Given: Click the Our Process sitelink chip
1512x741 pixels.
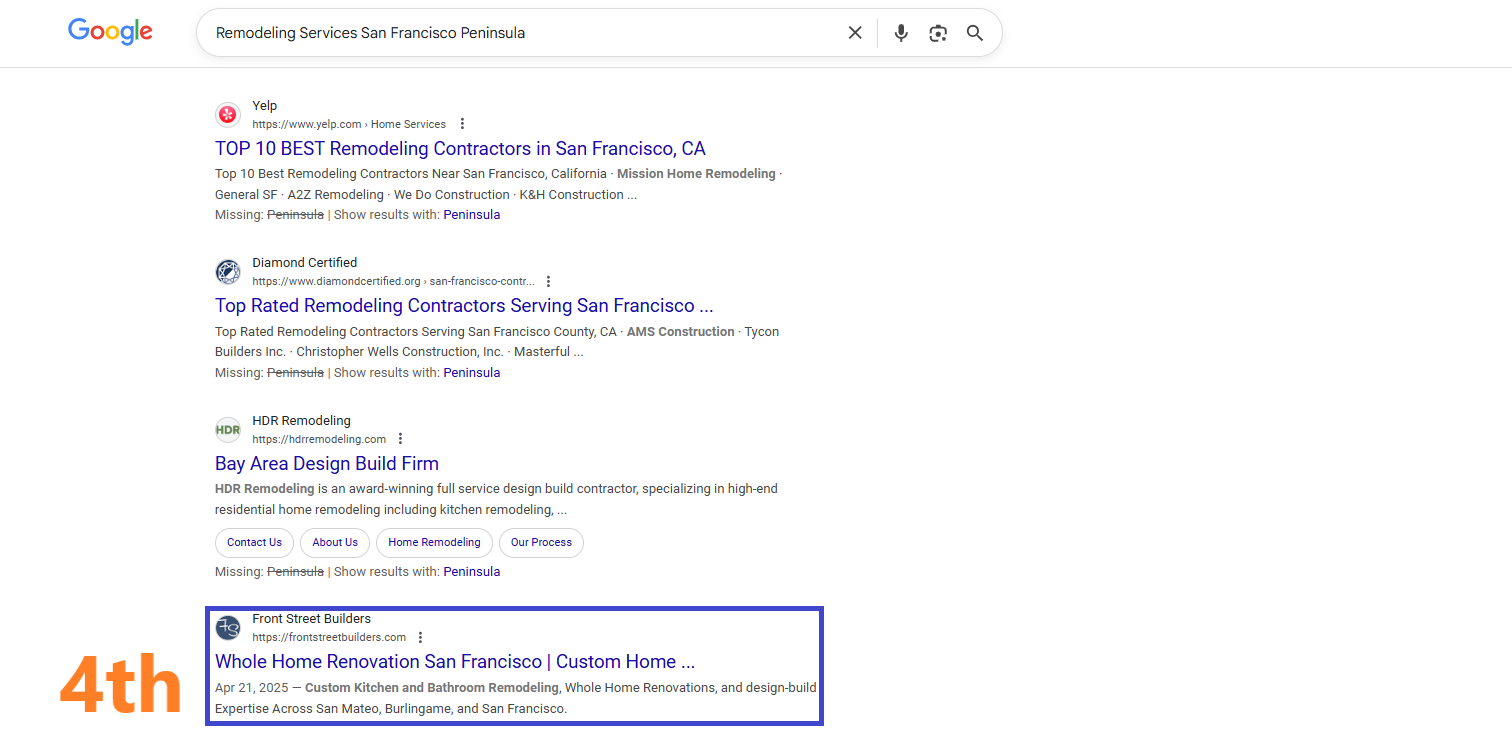Looking at the screenshot, I should click(541, 543).
